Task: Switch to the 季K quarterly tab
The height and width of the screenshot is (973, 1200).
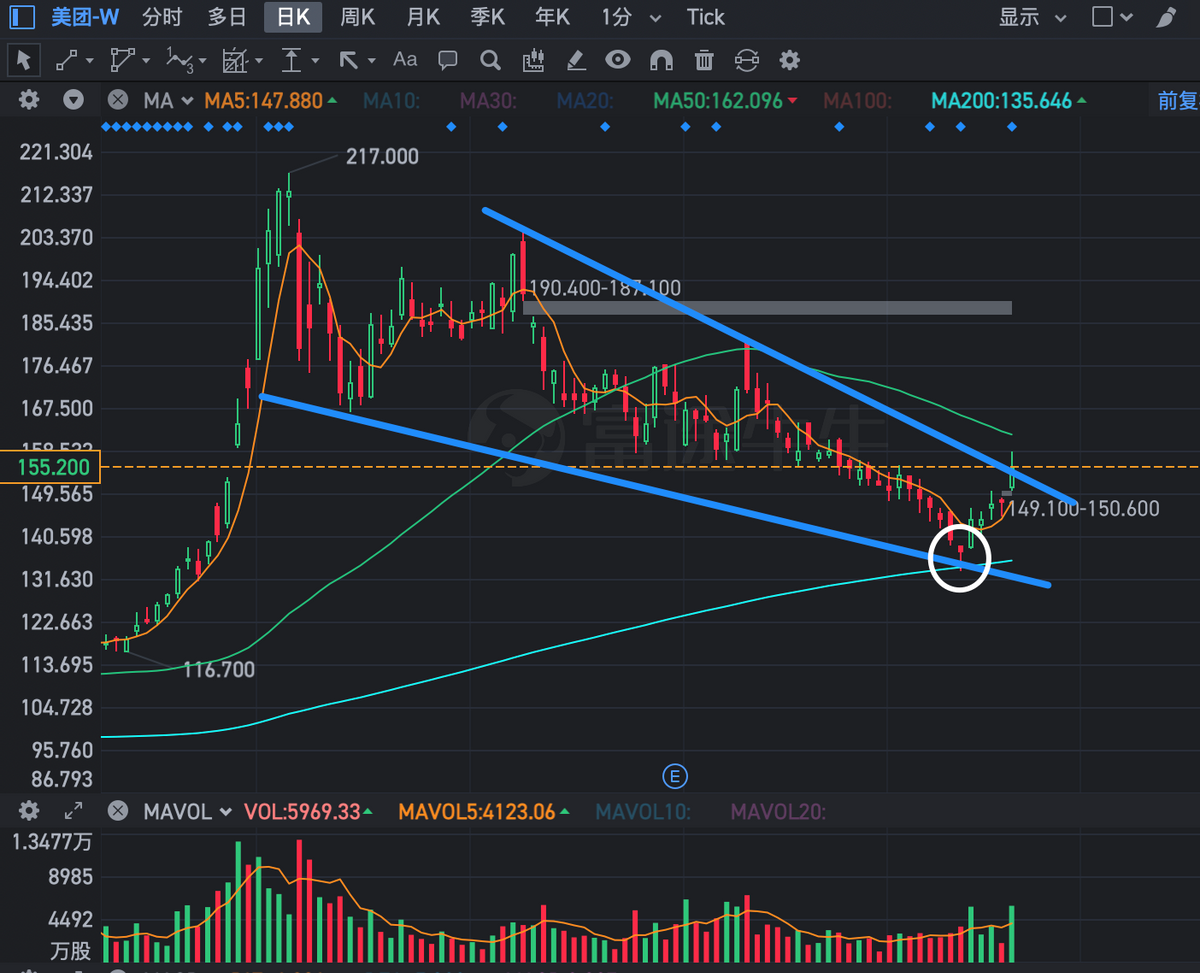Action: (x=488, y=17)
